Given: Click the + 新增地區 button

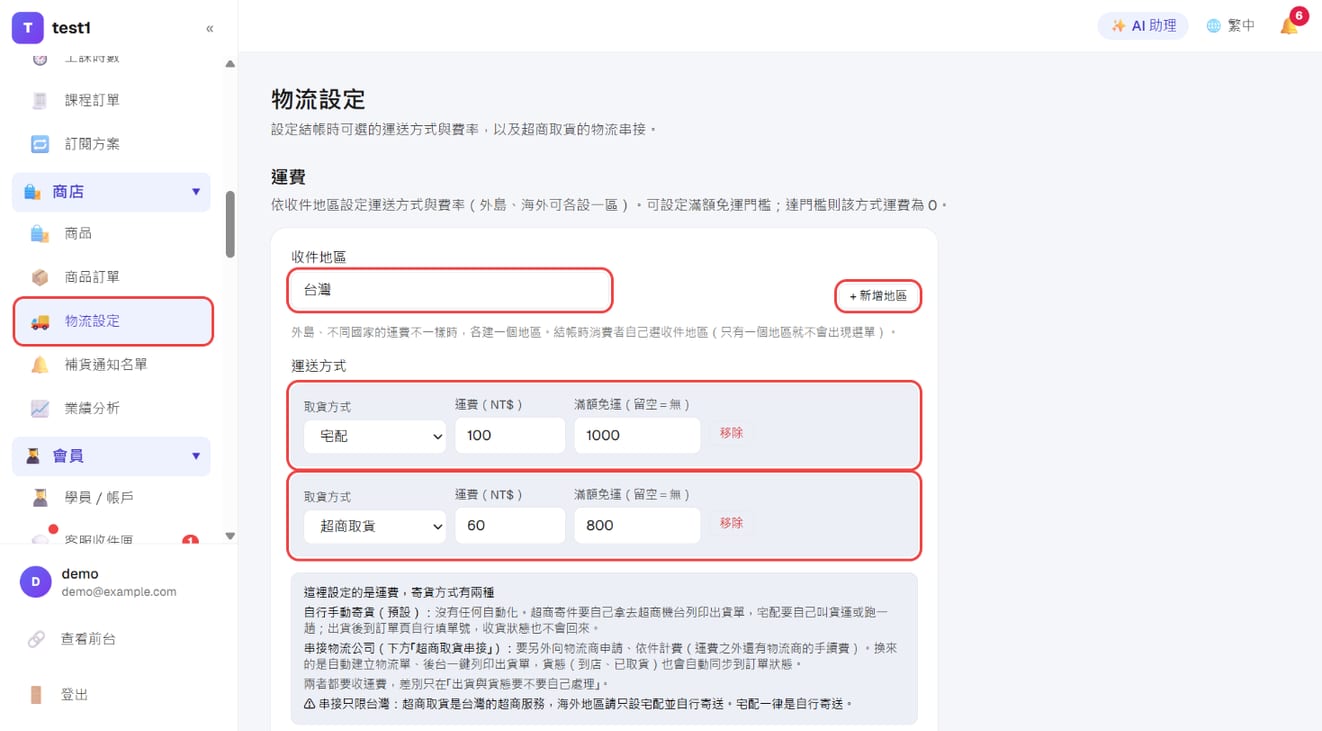Looking at the screenshot, I should tap(878, 296).
